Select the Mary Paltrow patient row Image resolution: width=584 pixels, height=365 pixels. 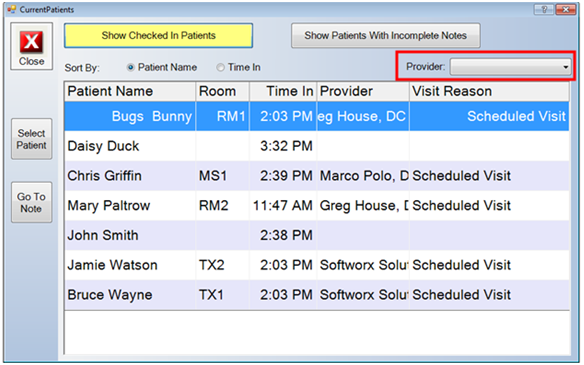click(x=317, y=206)
